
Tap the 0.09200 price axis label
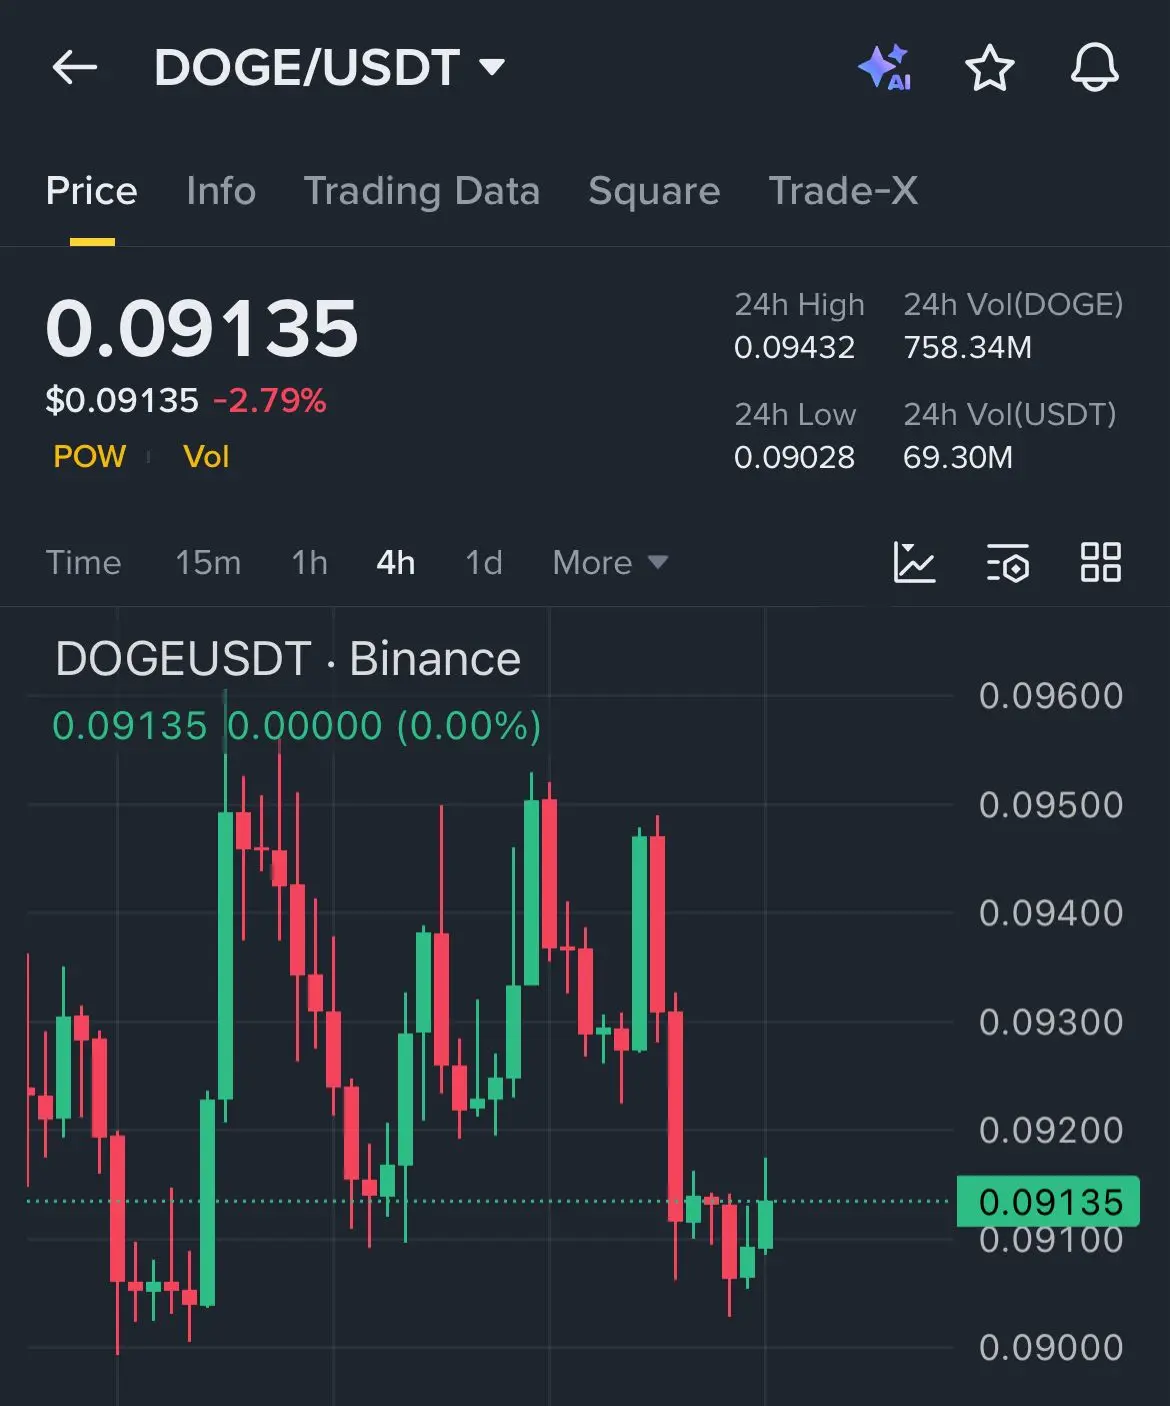1051,1131
